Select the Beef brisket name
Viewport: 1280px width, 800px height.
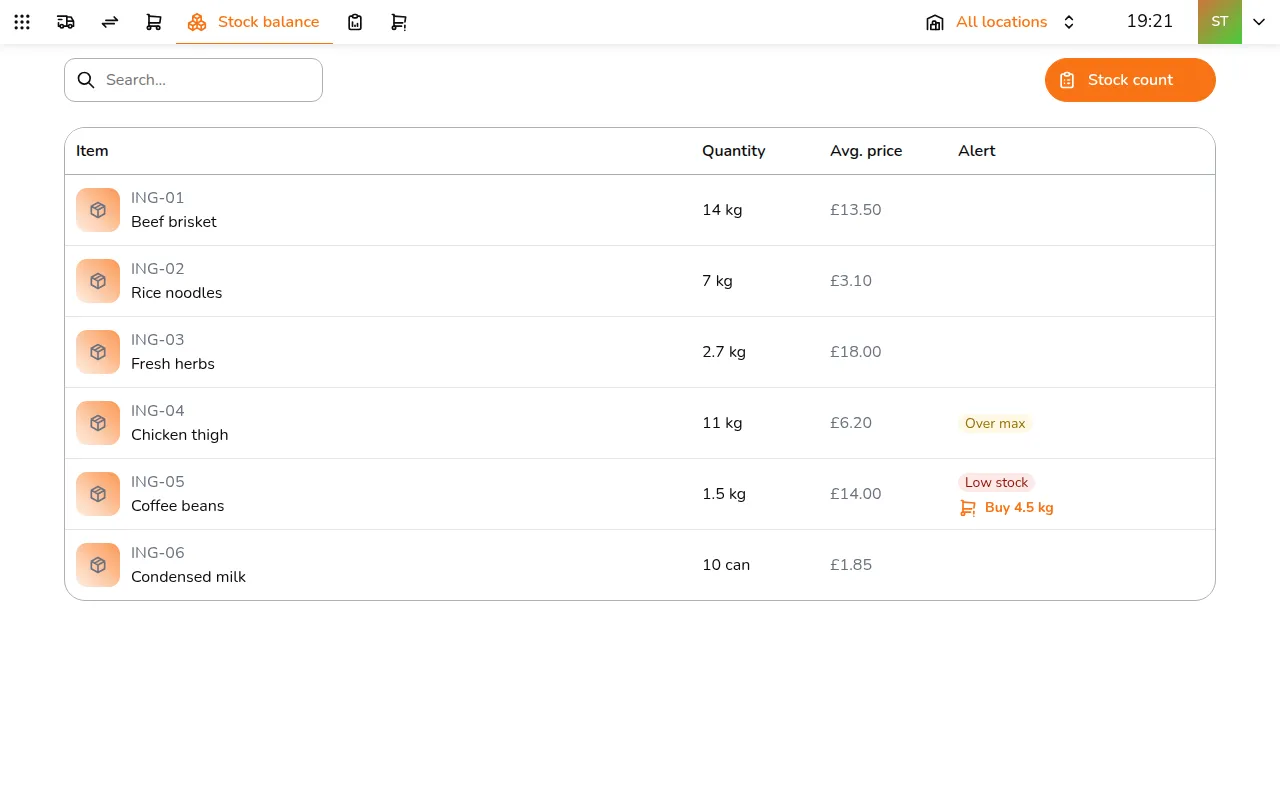click(x=174, y=222)
